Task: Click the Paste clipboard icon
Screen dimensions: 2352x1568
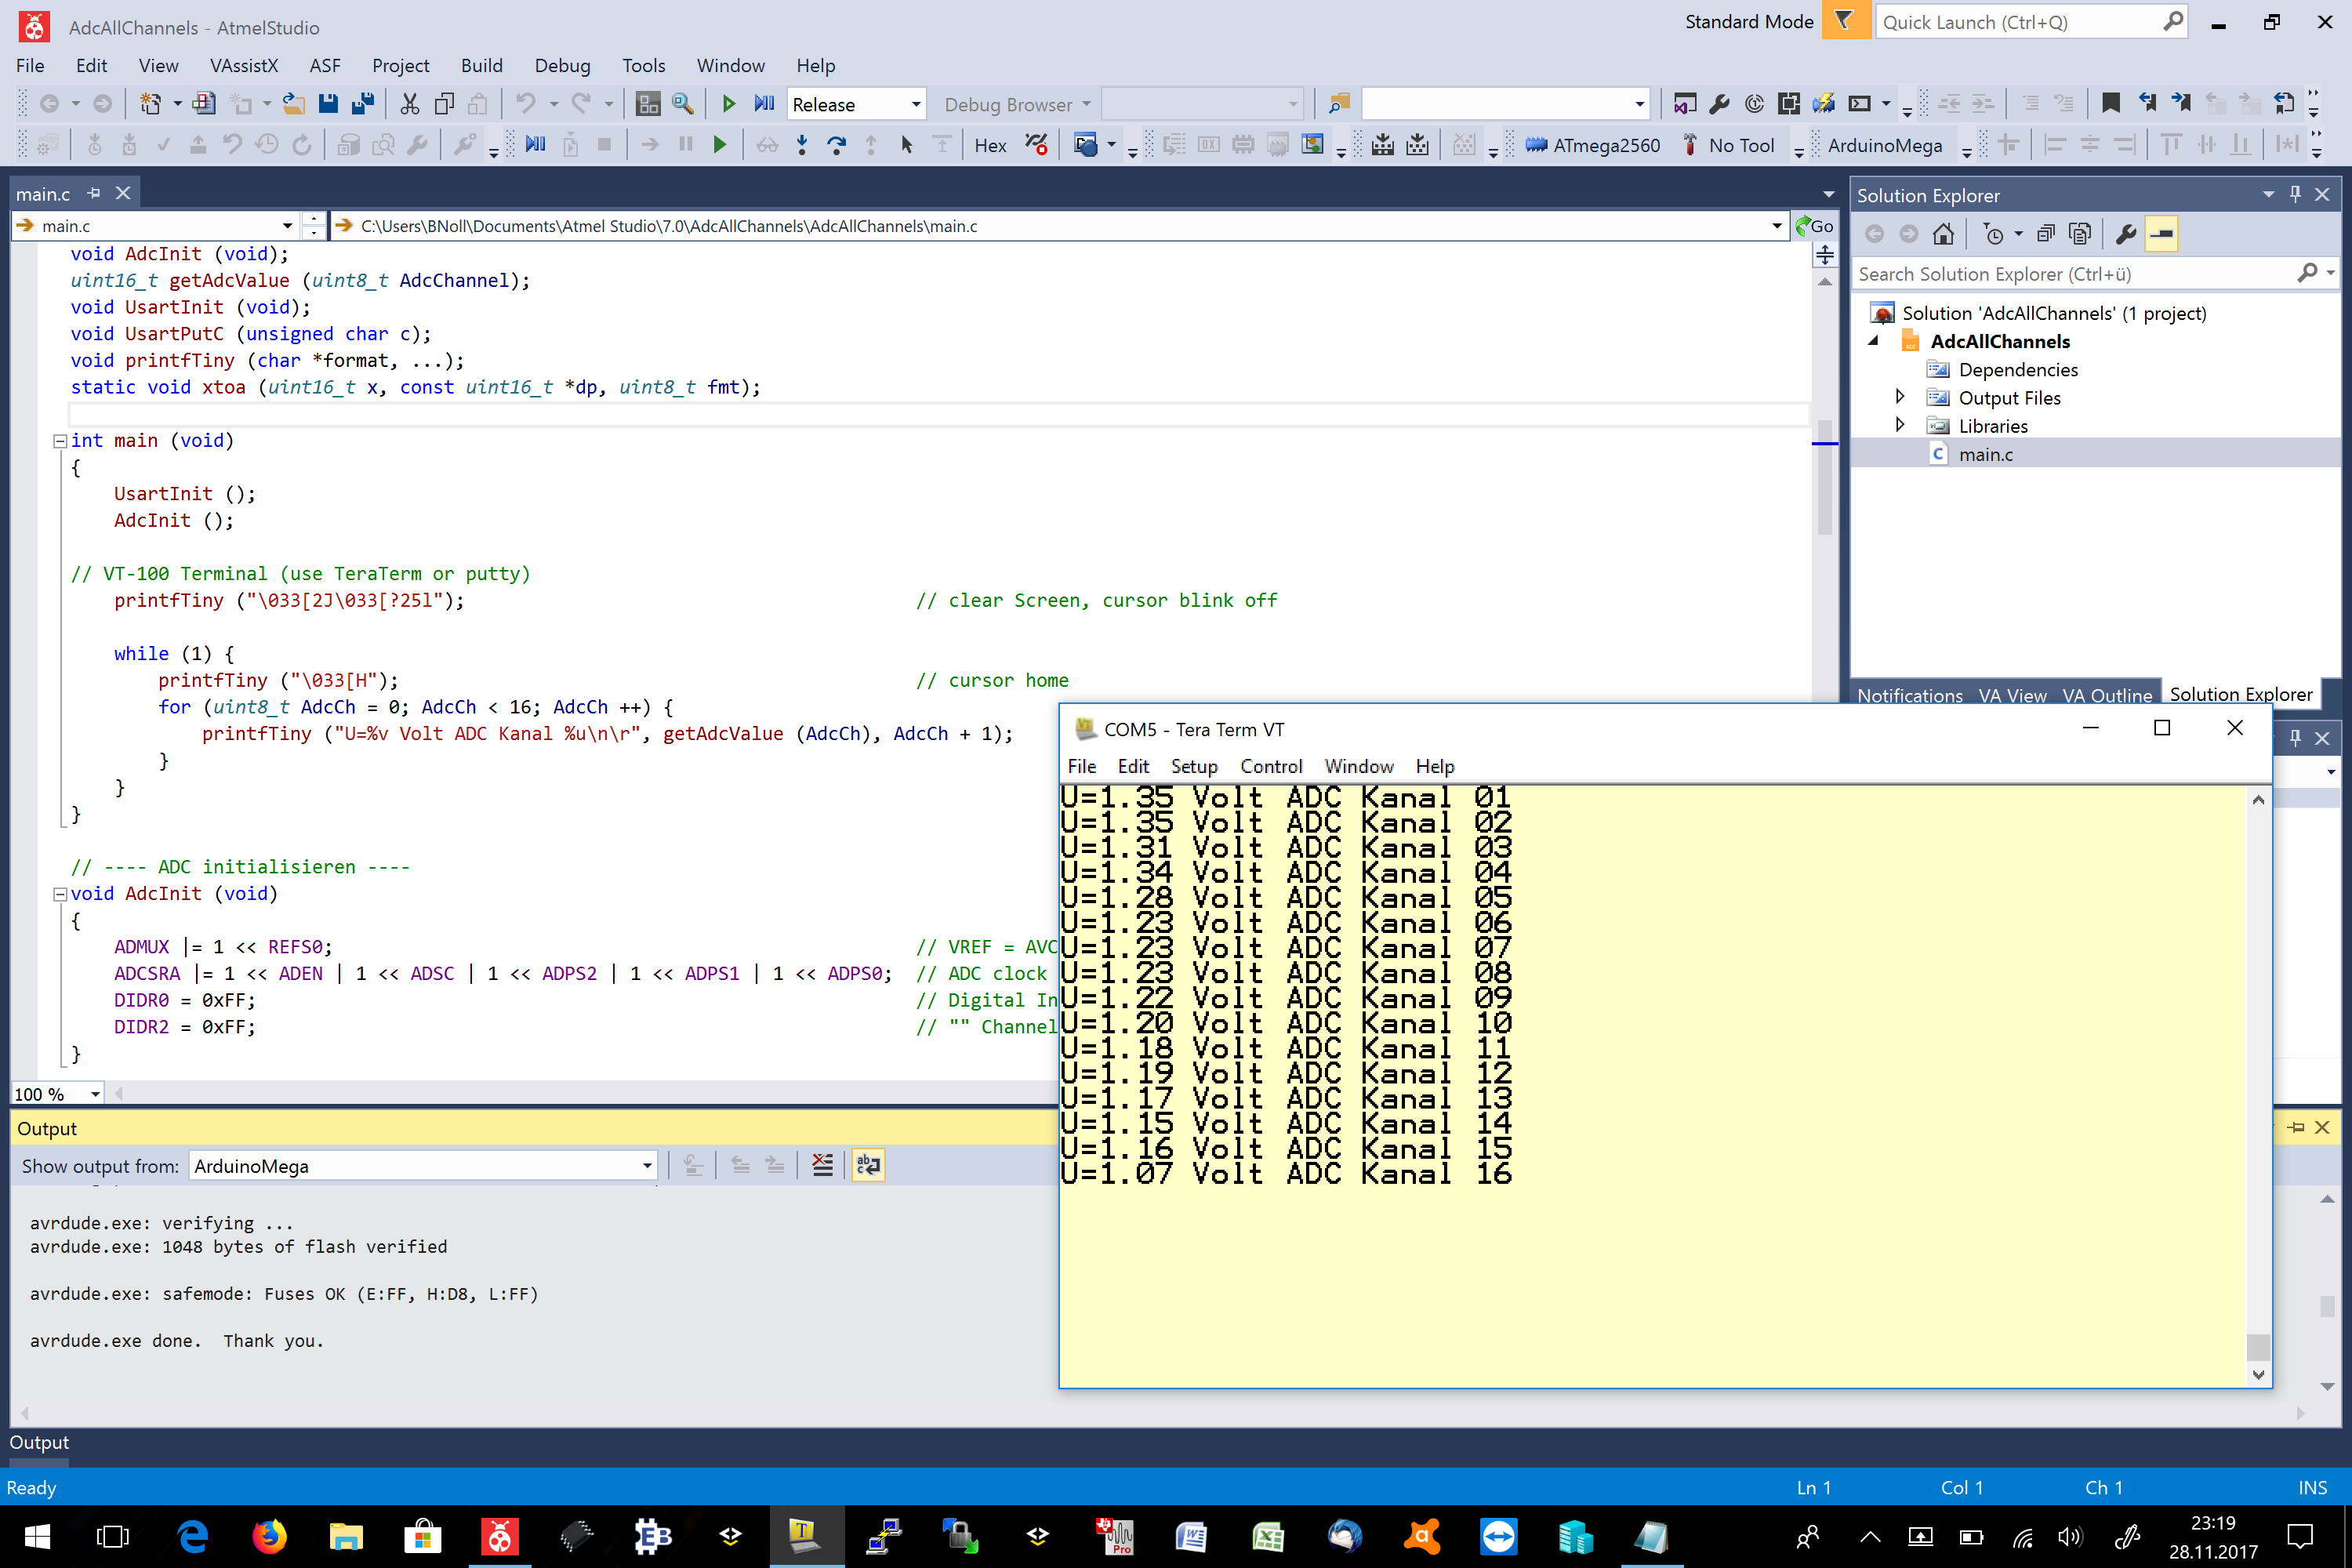Action: coord(478,104)
